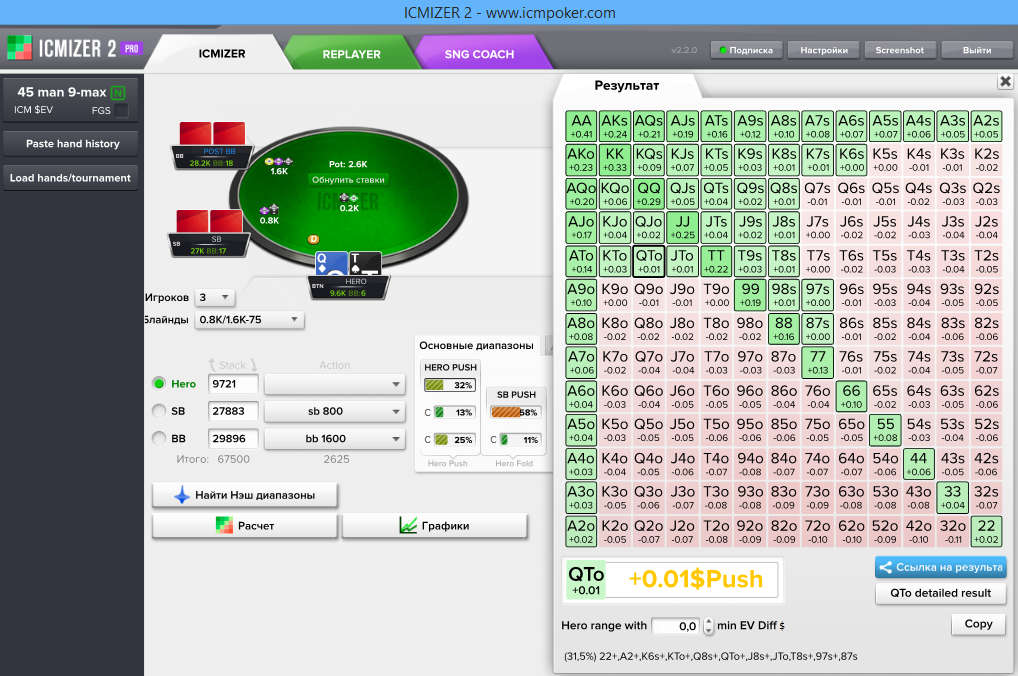Select the 22 cell in the range grid
Image resolution: width=1018 pixels, height=676 pixels.
coord(986,531)
